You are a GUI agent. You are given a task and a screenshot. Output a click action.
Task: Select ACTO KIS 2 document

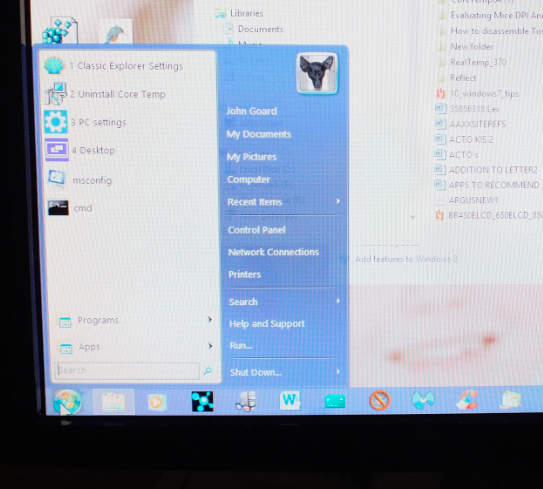coord(471,140)
